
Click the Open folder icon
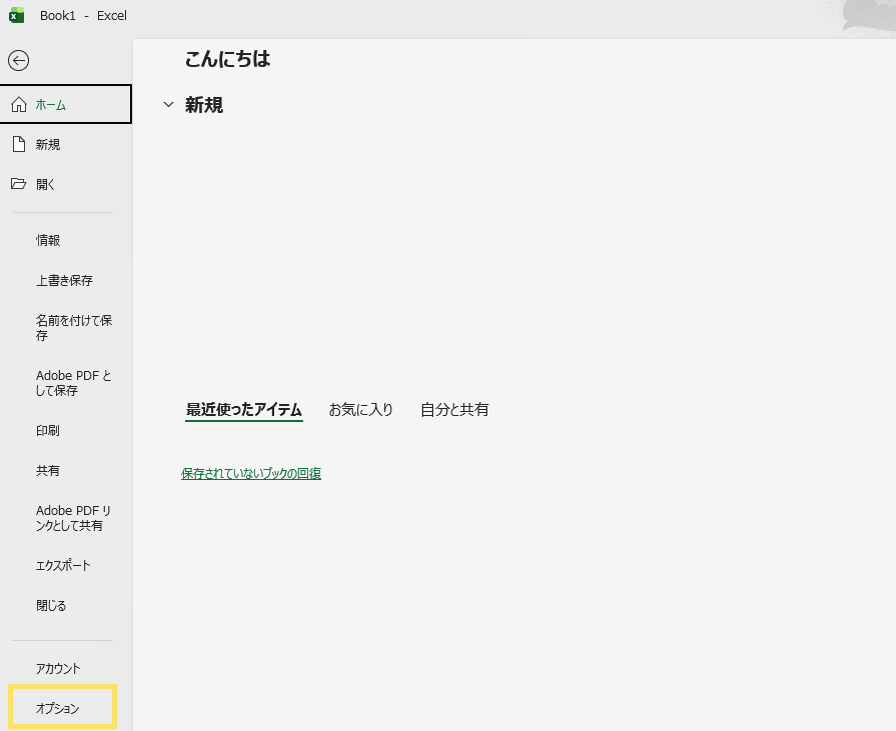[x=18, y=184]
